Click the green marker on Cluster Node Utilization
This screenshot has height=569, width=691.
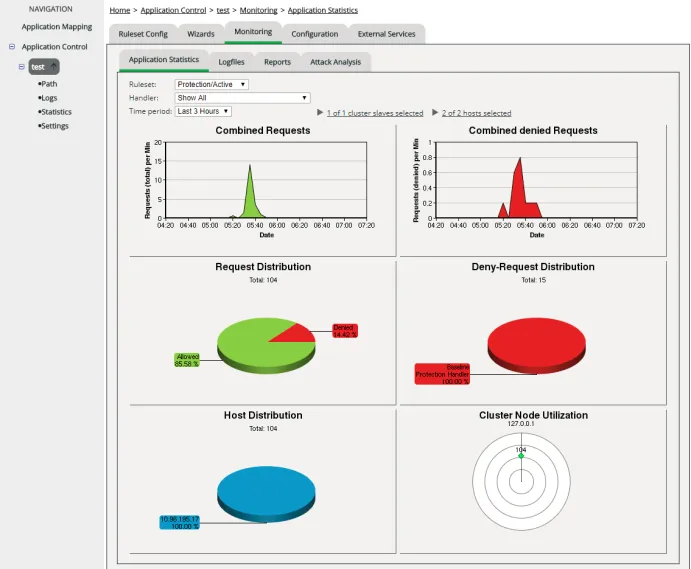(521, 456)
